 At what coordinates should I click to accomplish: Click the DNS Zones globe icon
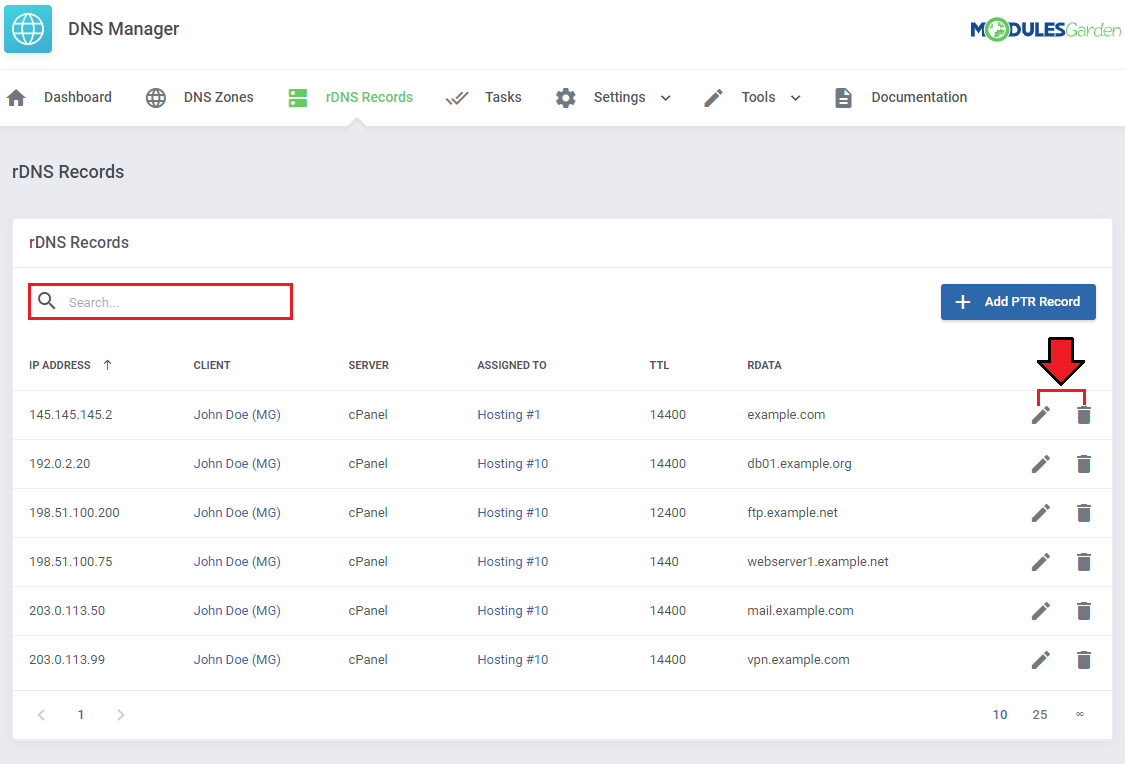(156, 98)
